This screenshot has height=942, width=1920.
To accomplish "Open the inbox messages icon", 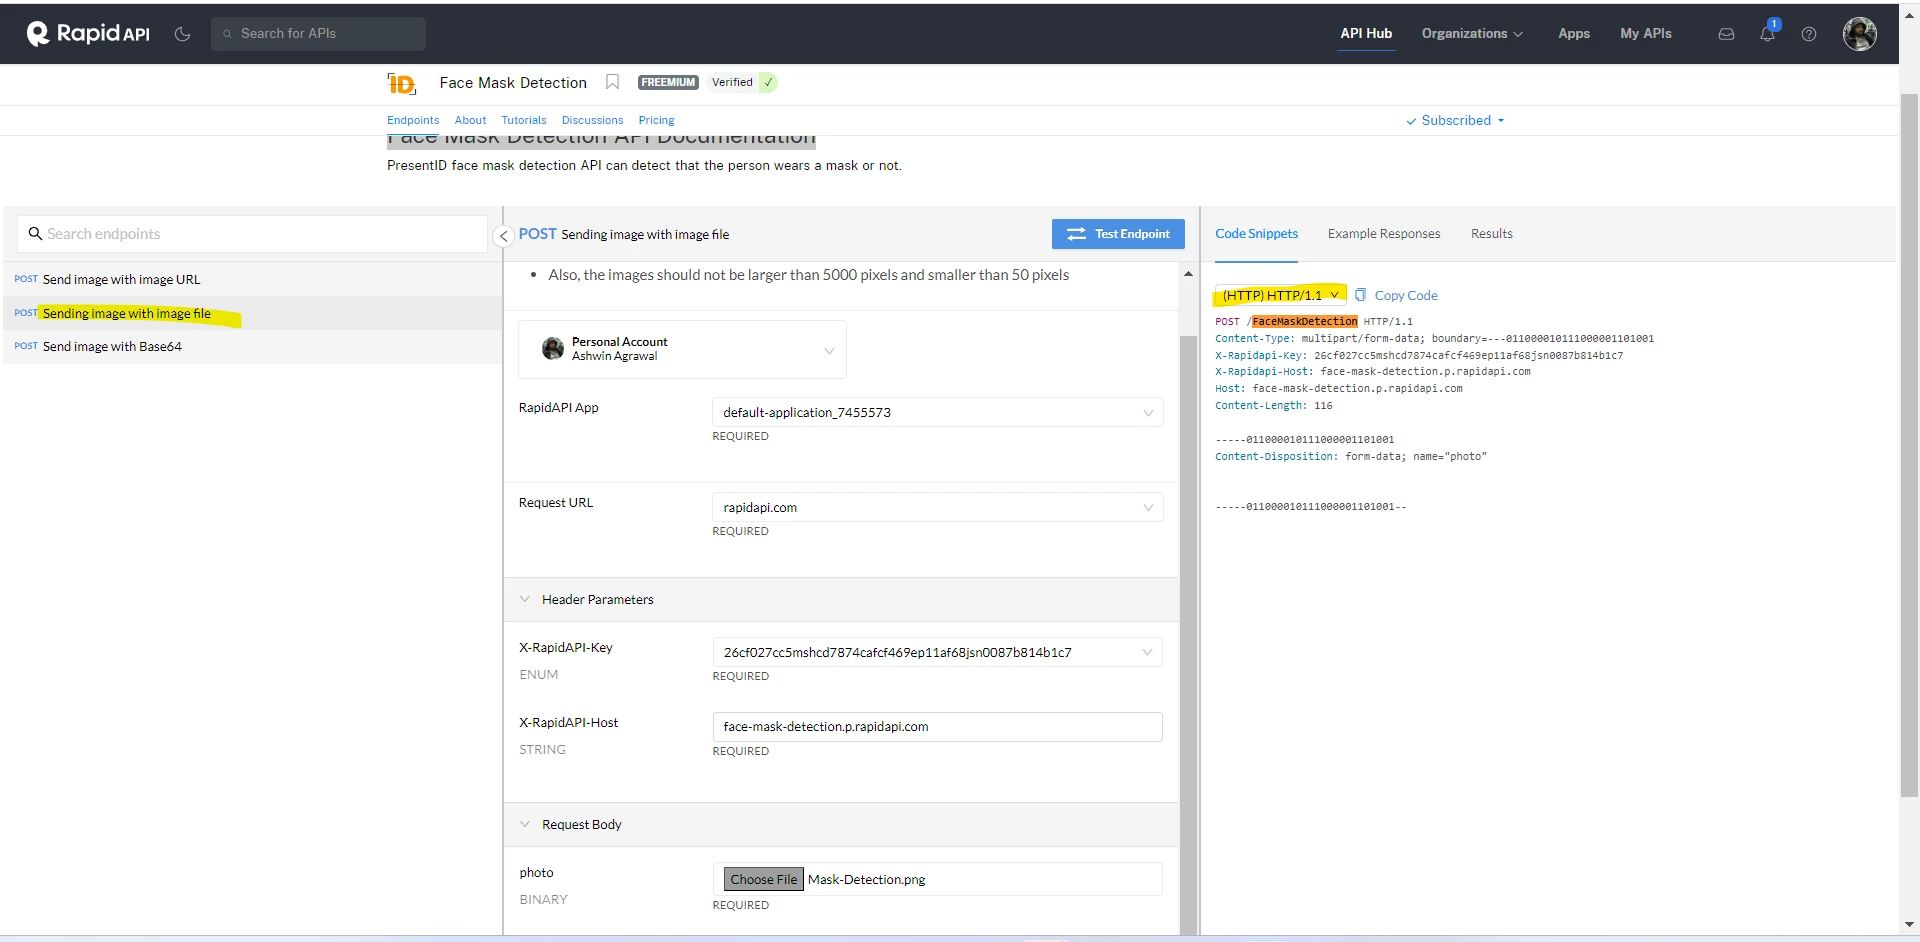I will 1726,34.
